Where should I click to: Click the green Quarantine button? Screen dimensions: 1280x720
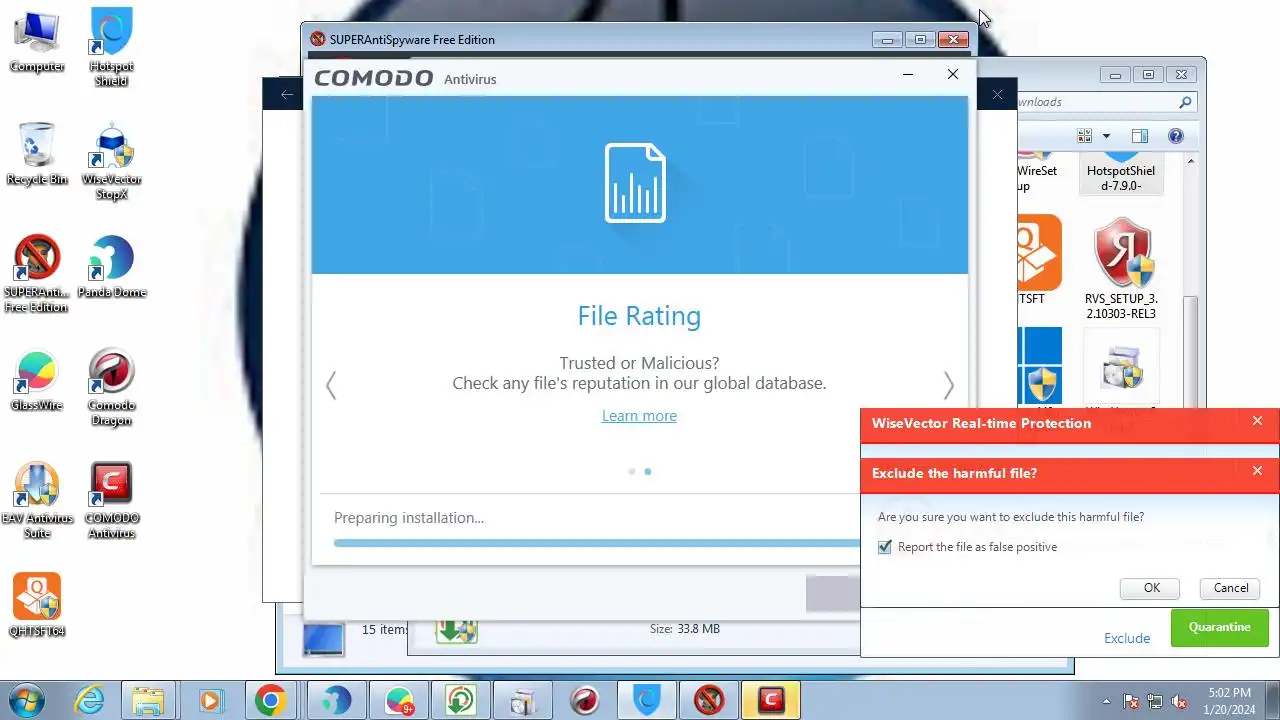click(1219, 628)
